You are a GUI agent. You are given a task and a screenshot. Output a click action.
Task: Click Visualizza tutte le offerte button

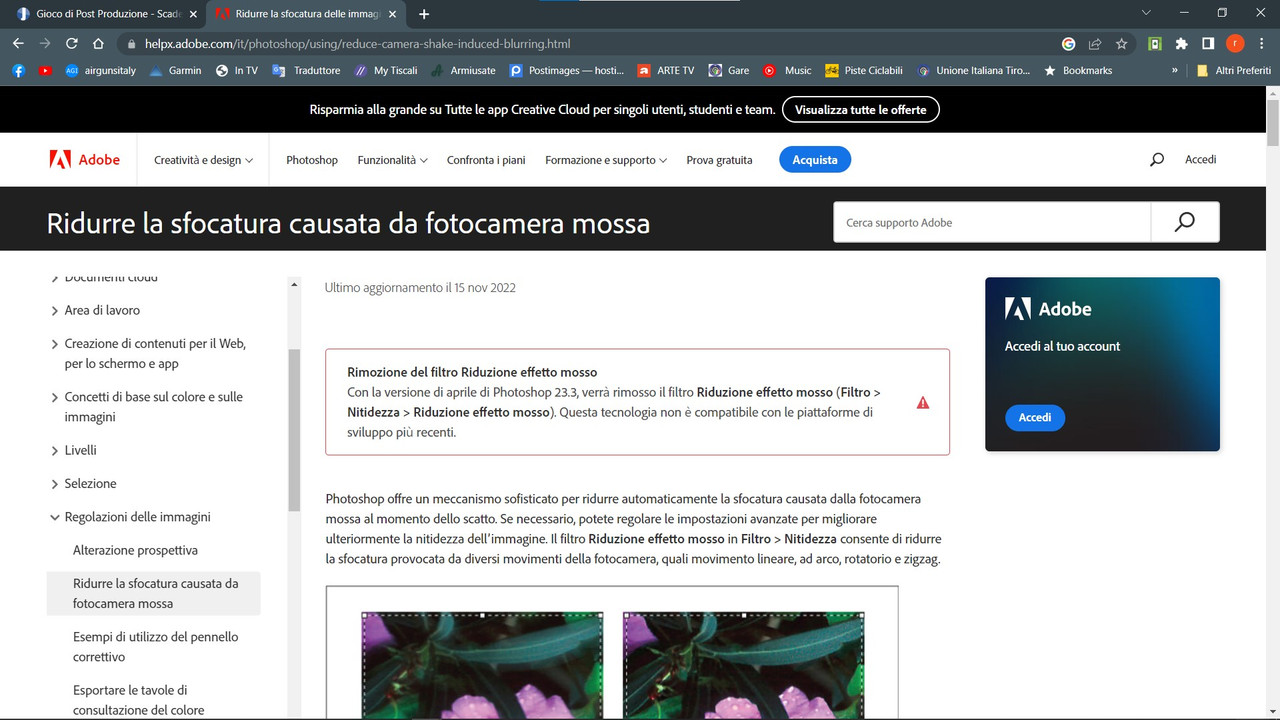[x=860, y=109]
